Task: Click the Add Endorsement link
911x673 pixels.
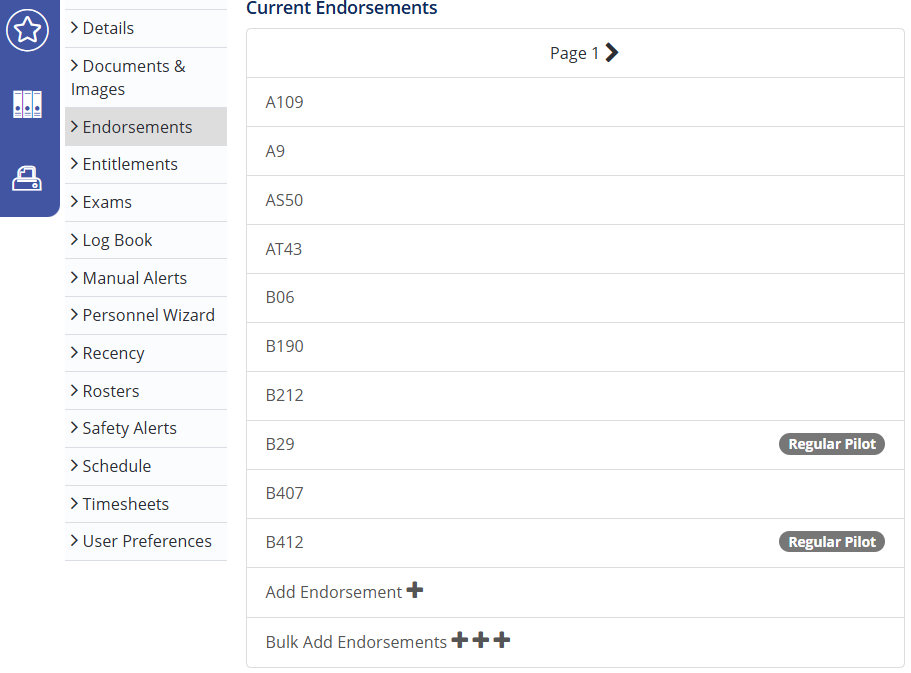Action: tap(333, 592)
